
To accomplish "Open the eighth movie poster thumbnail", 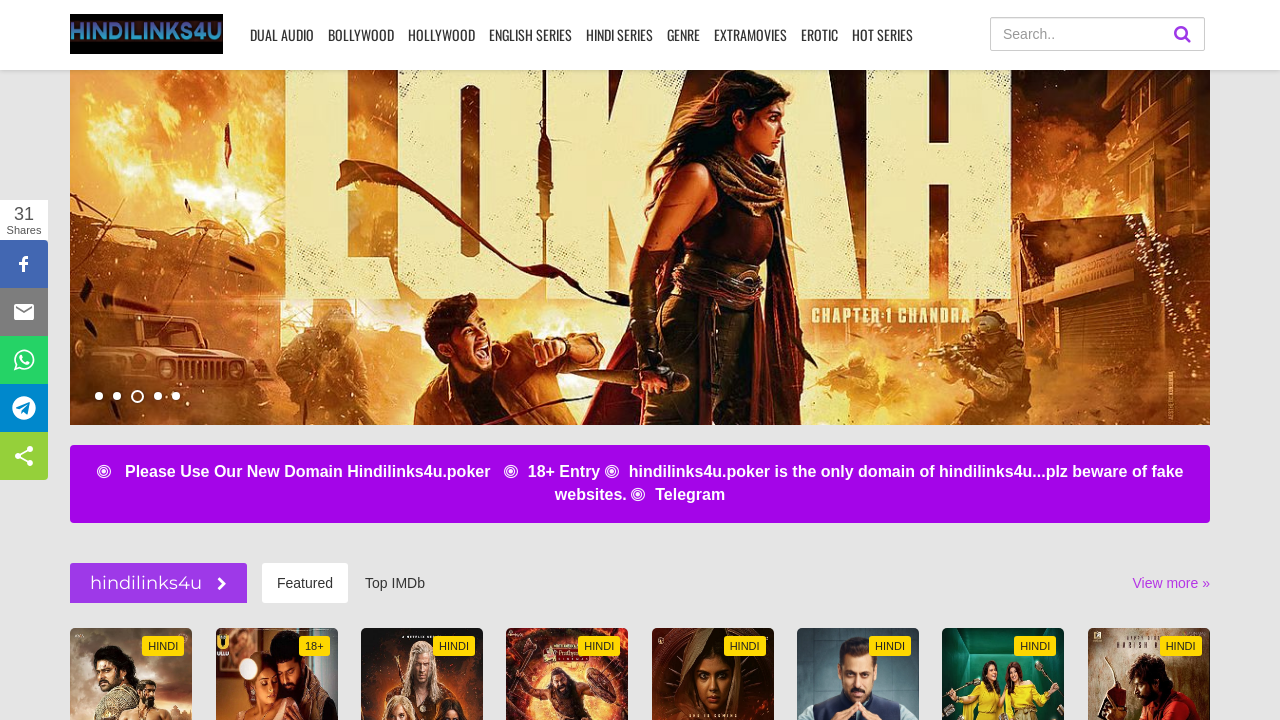I will (x=1149, y=674).
